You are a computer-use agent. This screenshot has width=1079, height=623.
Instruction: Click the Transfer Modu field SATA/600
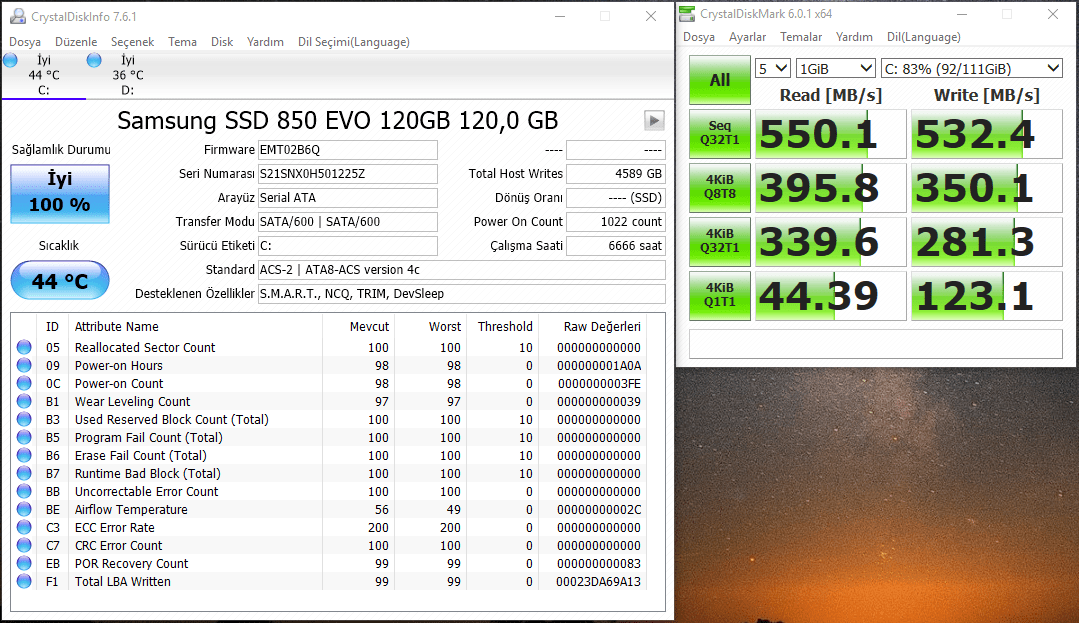(348, 222)
